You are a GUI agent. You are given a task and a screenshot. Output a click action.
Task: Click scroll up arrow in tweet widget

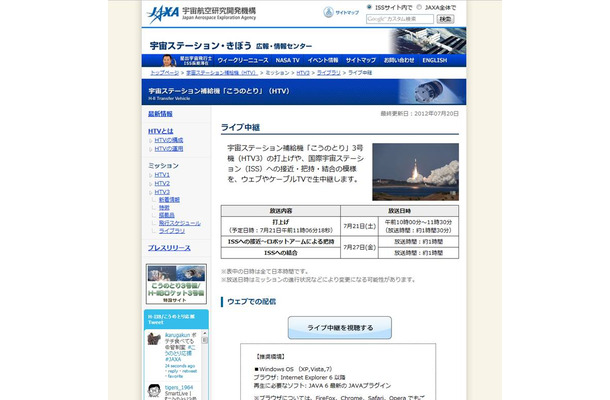(205, 333)
